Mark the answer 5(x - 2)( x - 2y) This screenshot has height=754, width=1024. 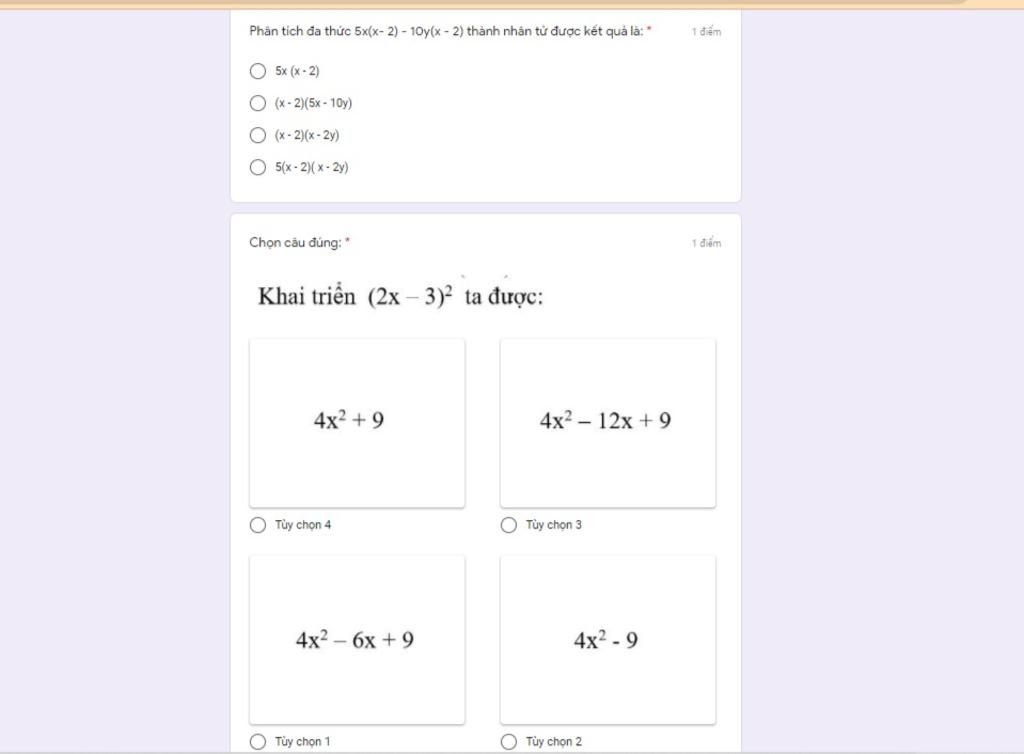(258, 167)
